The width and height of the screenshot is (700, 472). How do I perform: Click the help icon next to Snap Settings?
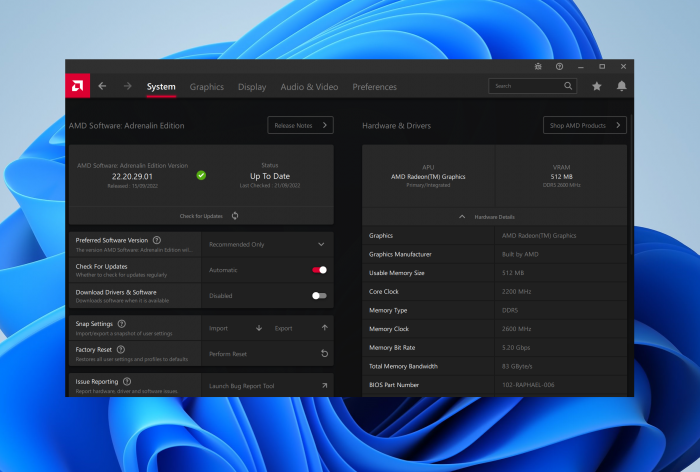click(122, 324)
